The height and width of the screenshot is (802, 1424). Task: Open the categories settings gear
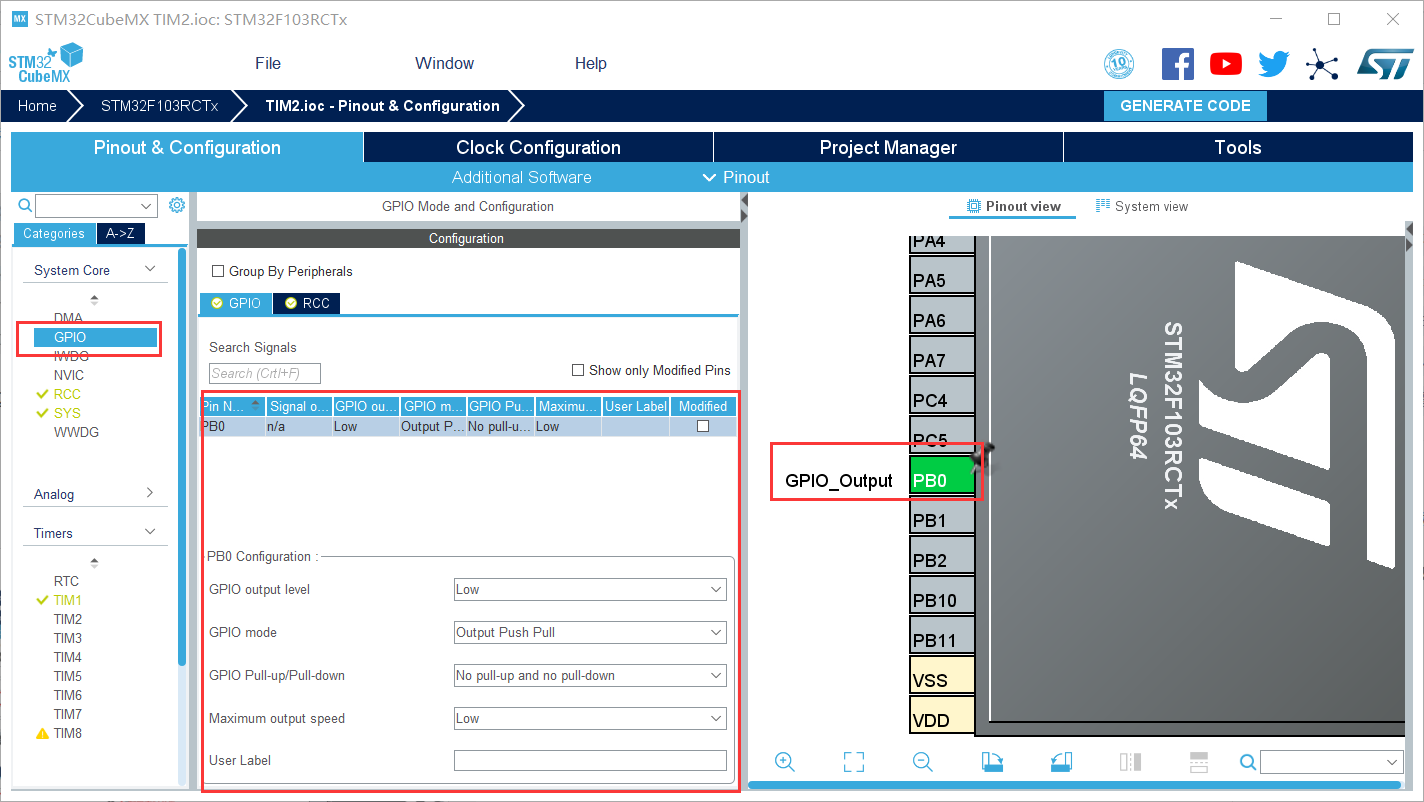(x=177, y=205)
